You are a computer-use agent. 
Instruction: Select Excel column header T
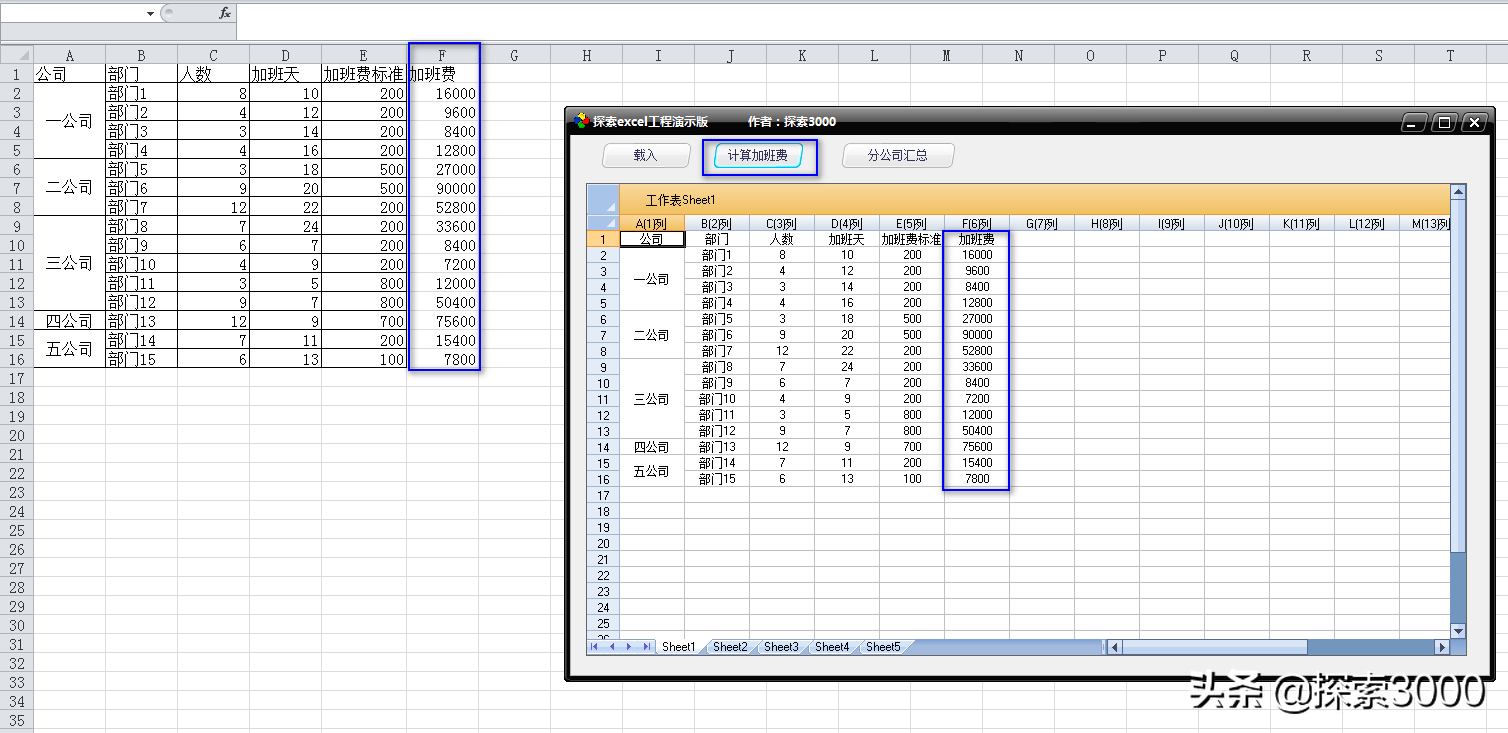point(1450,55)
